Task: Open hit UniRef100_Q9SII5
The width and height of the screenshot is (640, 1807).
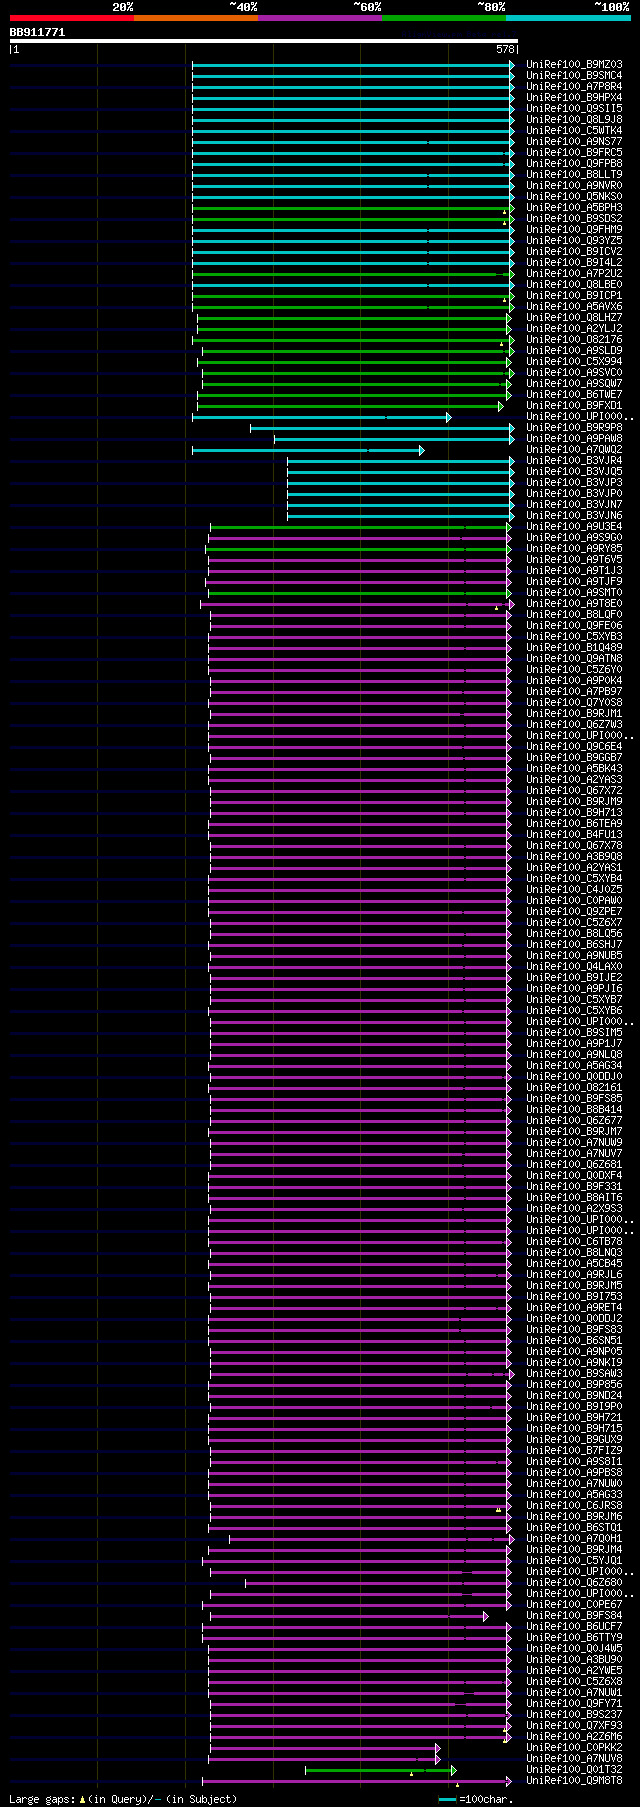Action: point(574,109)
